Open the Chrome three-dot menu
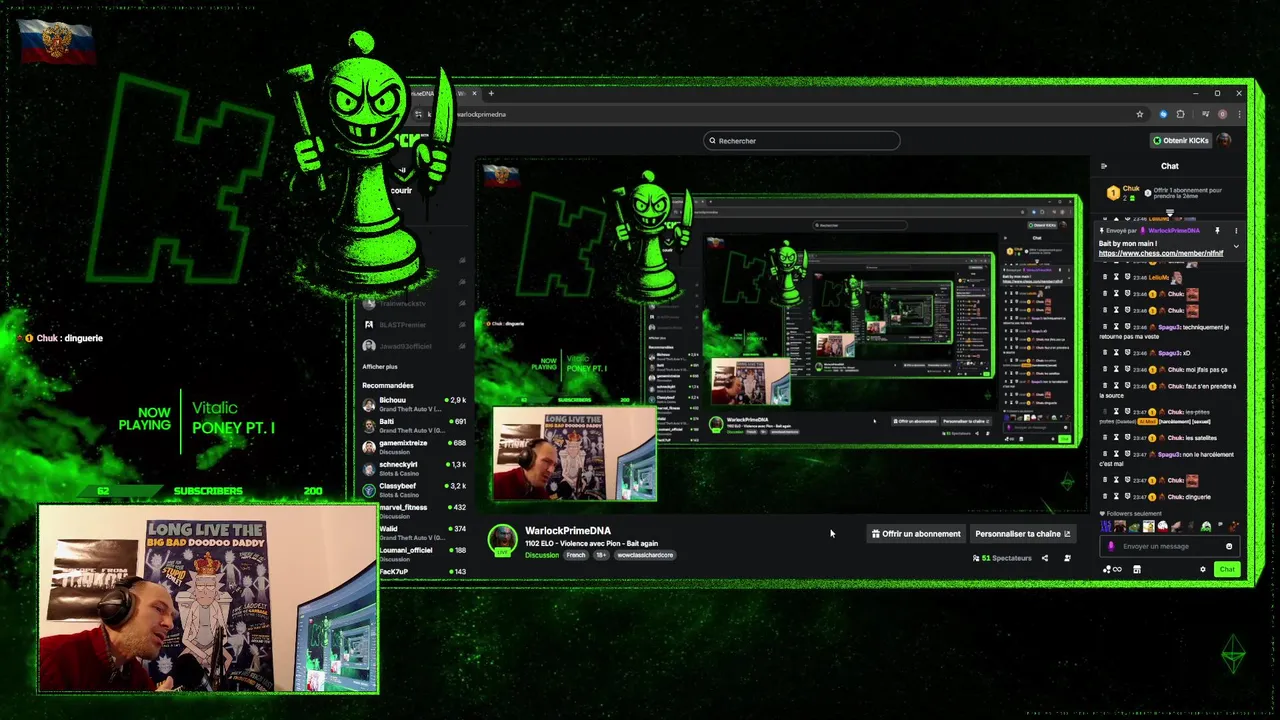1280x720 pixels. click(1240, 114)
